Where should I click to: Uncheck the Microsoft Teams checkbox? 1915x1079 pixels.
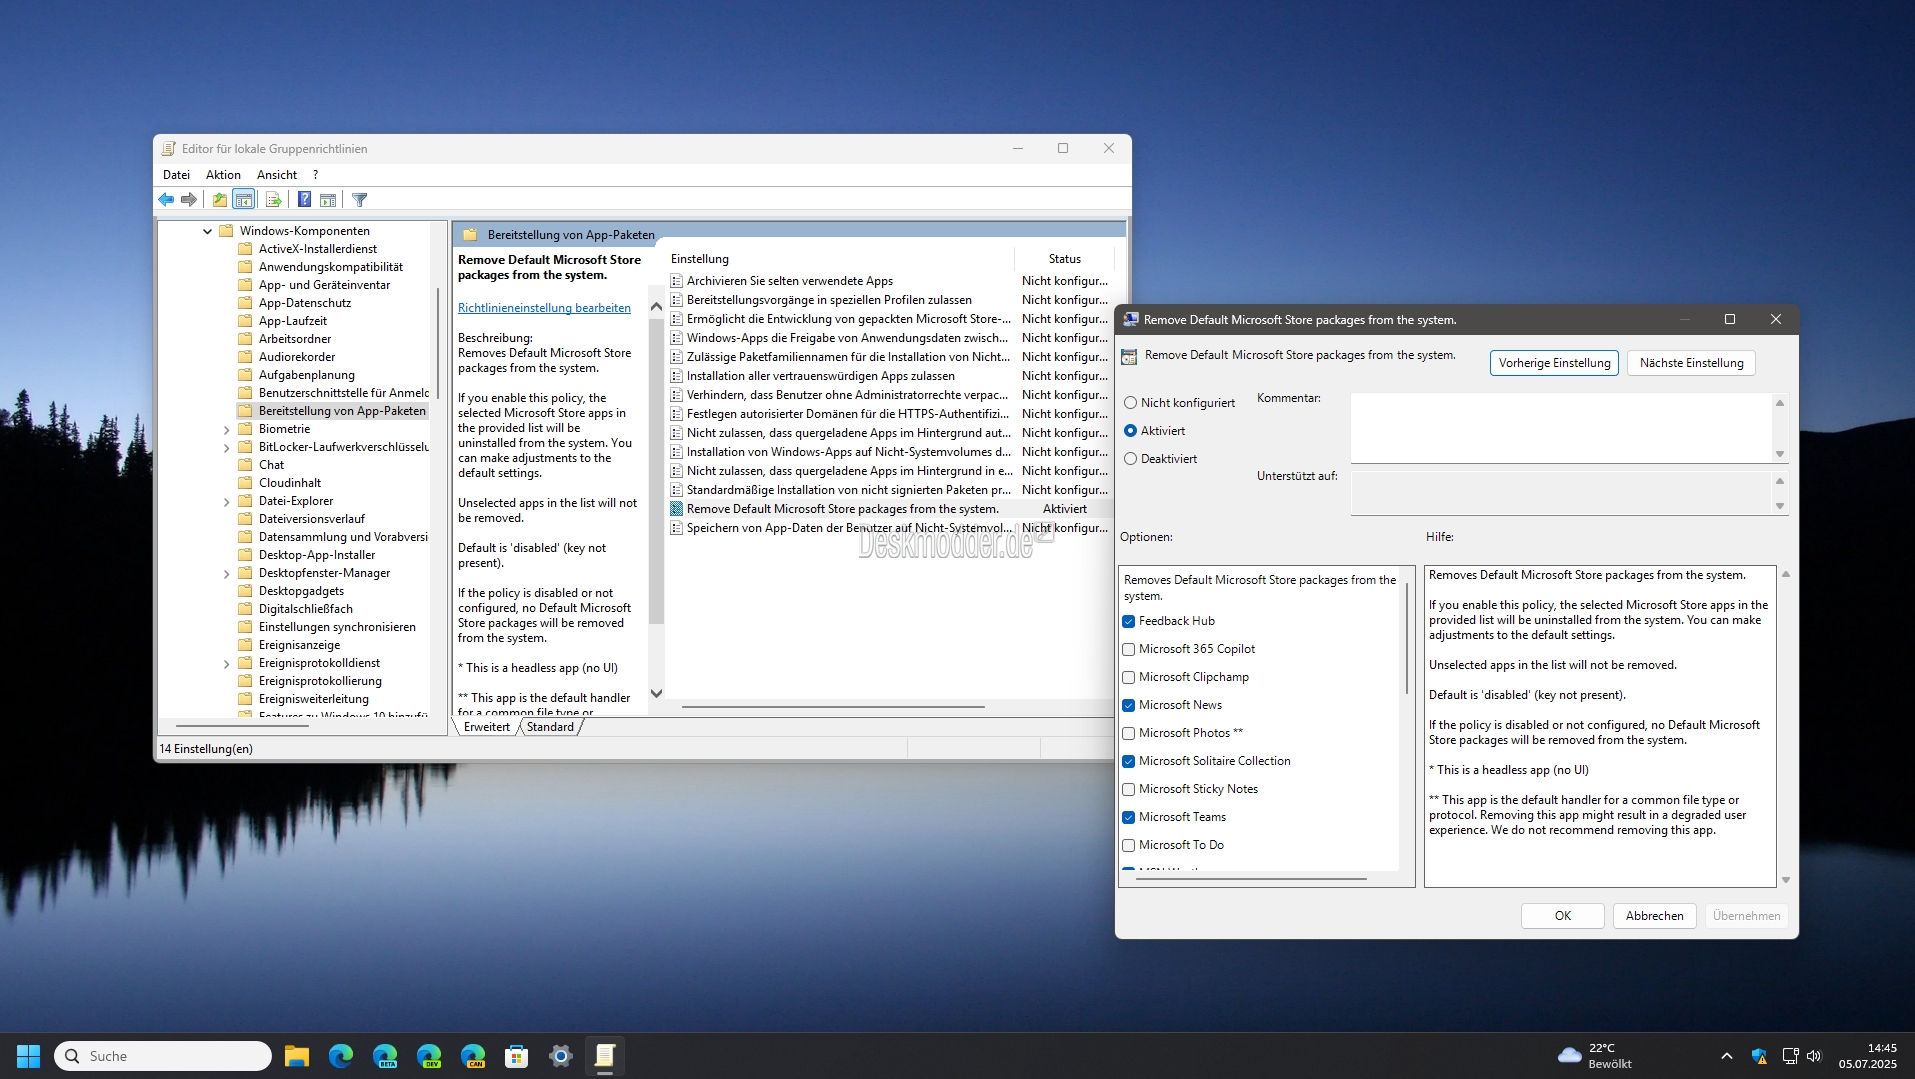pyautogui.click(x=1129, y=818)
